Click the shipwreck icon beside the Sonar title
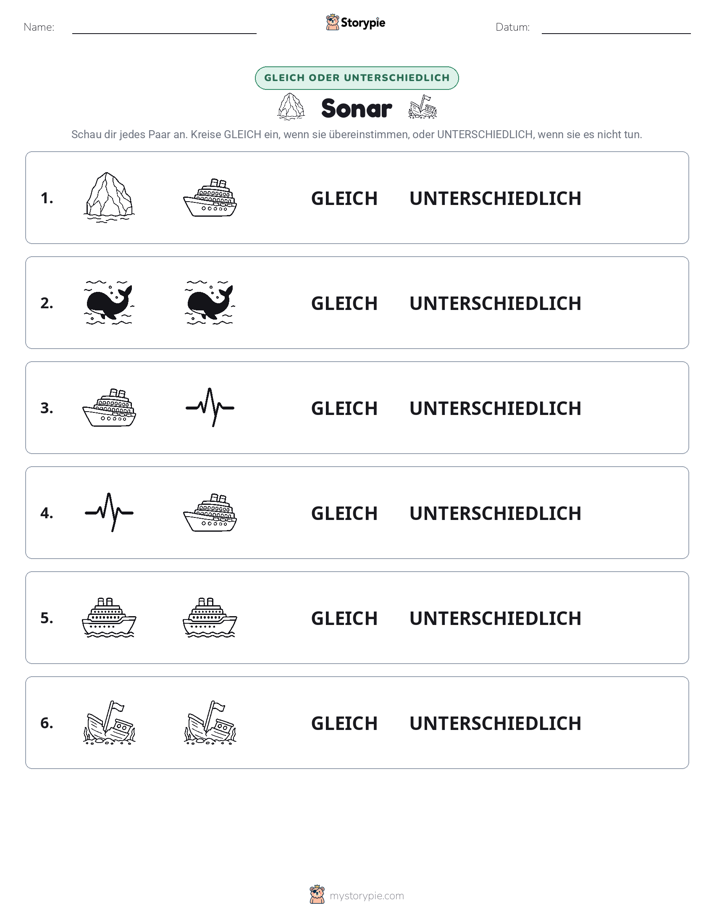This screenshot has height=924, width=714. click(x=422, y=107)
